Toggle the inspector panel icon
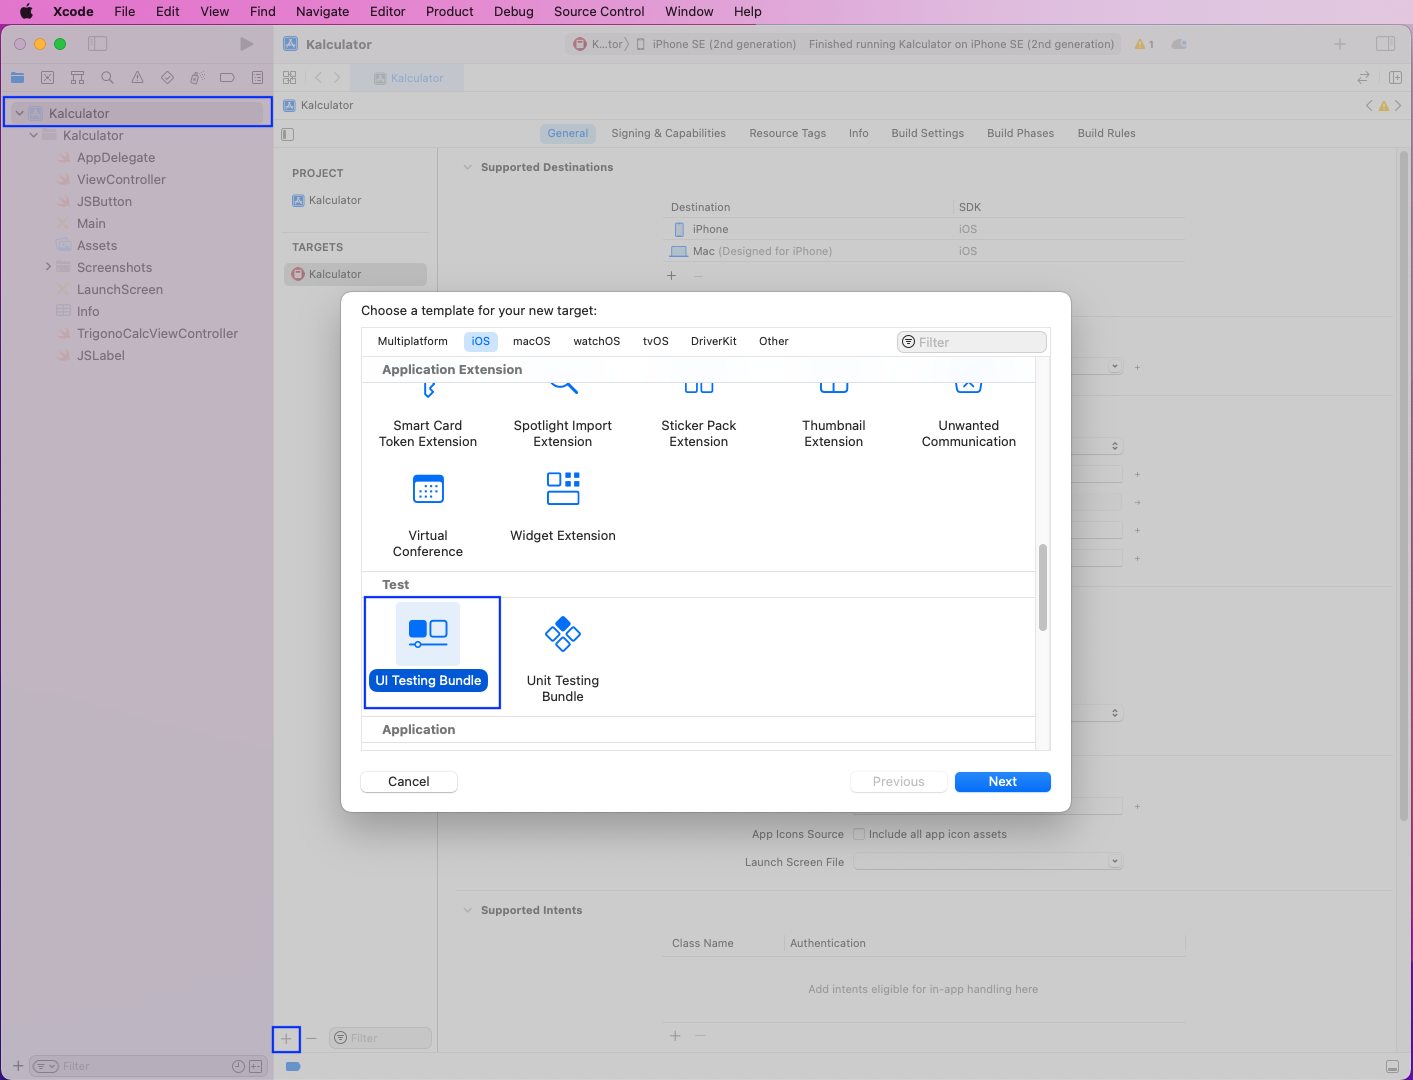The image size is (1413, 1080). pyautogui.click(x=1385, y=44)
